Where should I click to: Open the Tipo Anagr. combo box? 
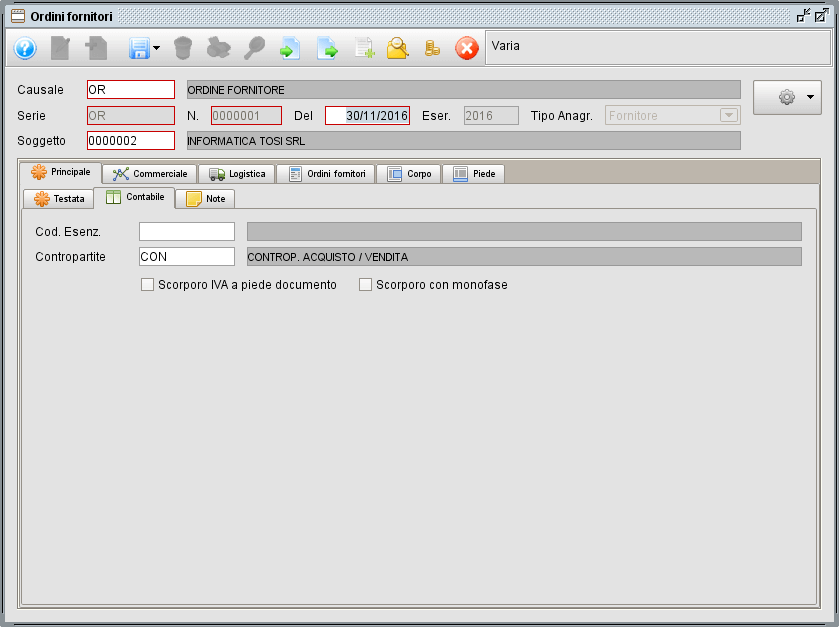tap(729, 115)
